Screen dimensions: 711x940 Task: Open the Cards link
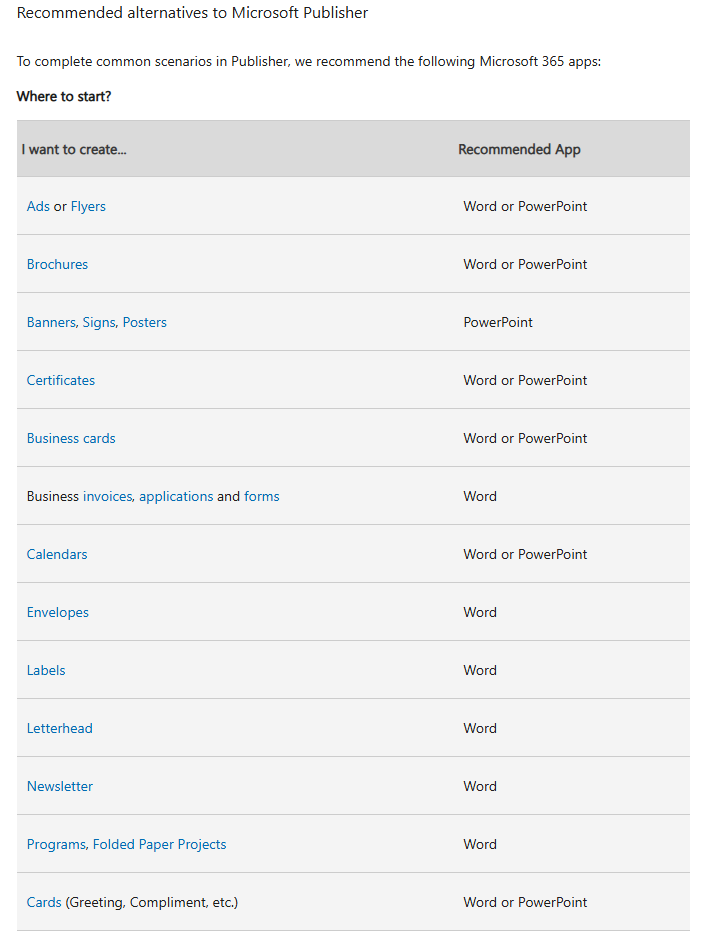coord(44,902)
